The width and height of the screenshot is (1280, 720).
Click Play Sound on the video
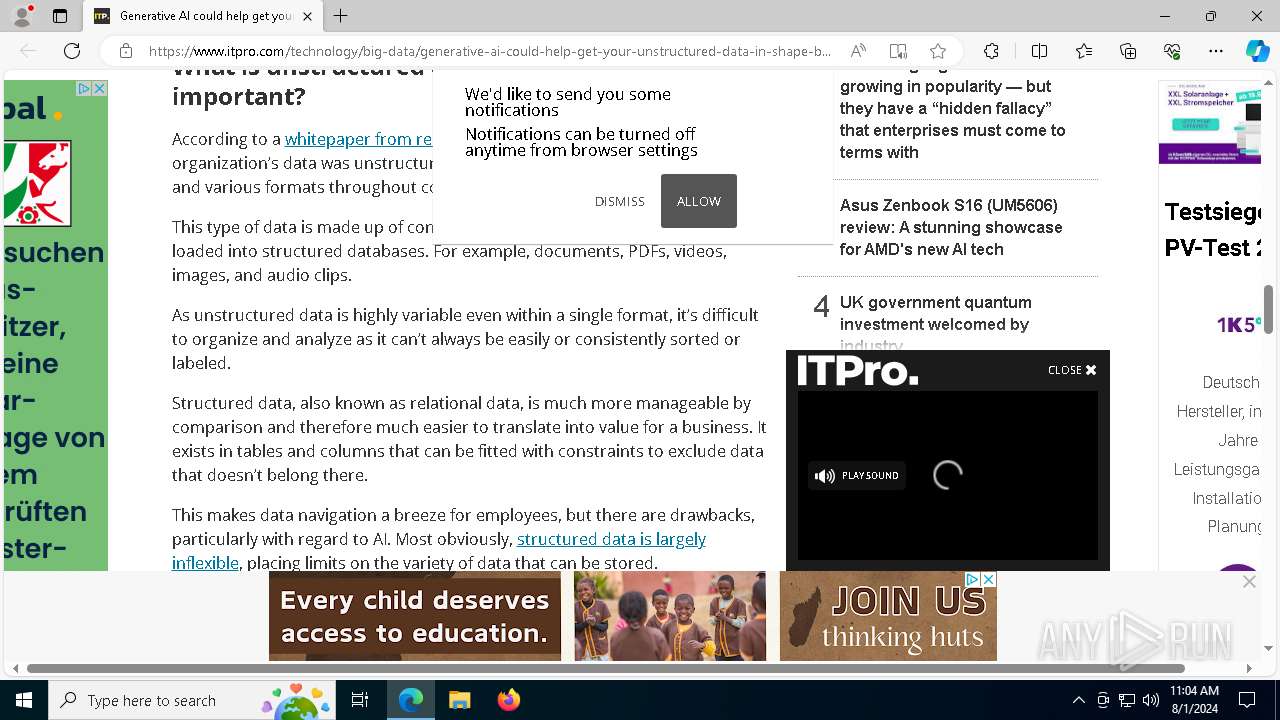(857, 476)
